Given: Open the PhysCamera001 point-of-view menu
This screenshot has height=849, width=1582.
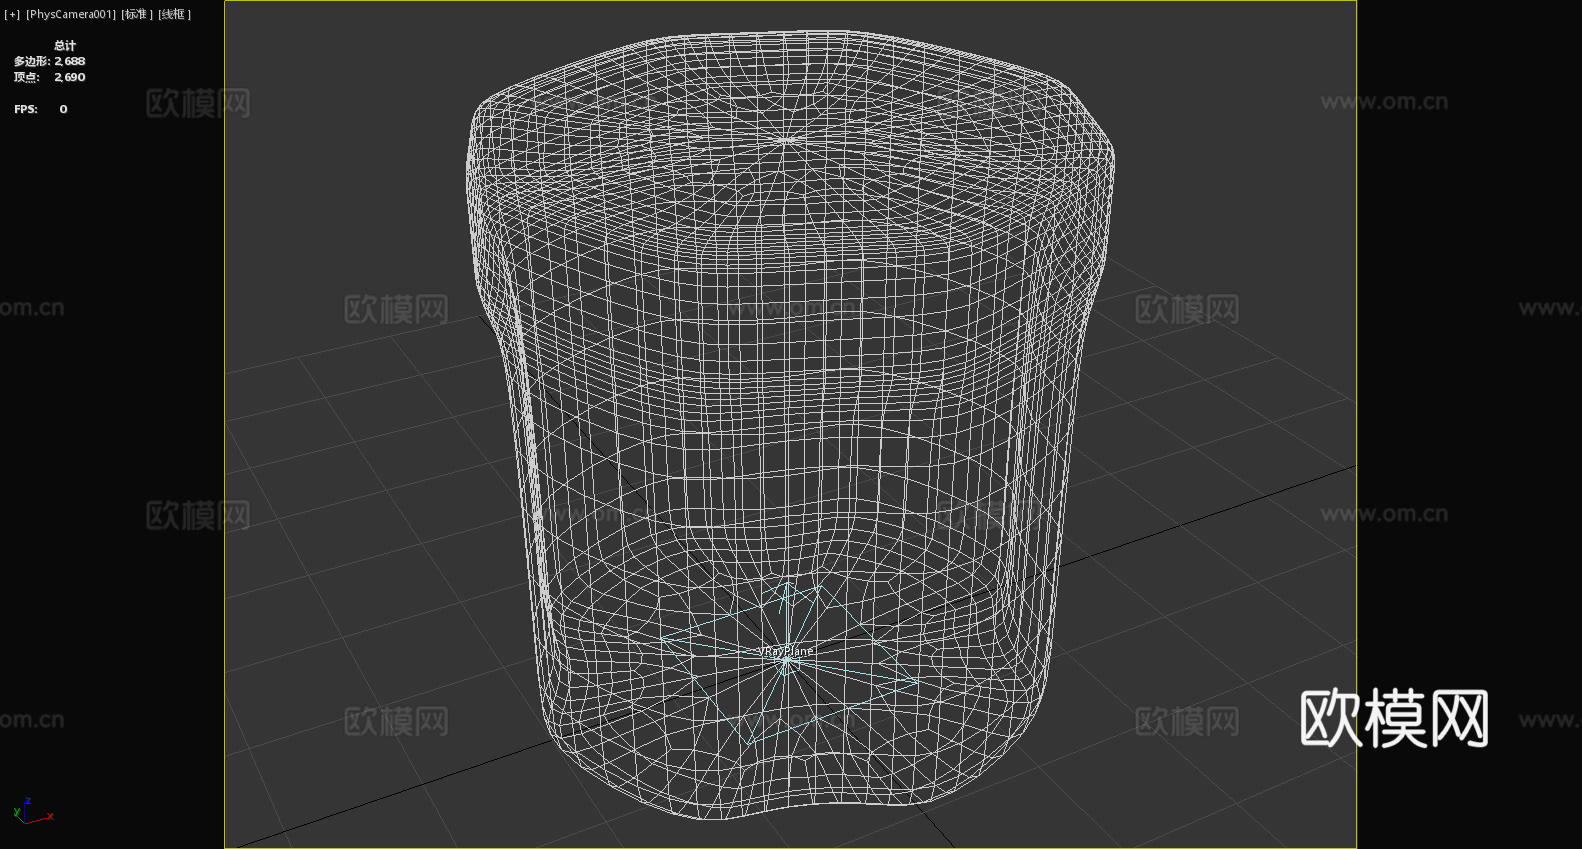Looking at the screenshot, I should (x=71, y=14).
